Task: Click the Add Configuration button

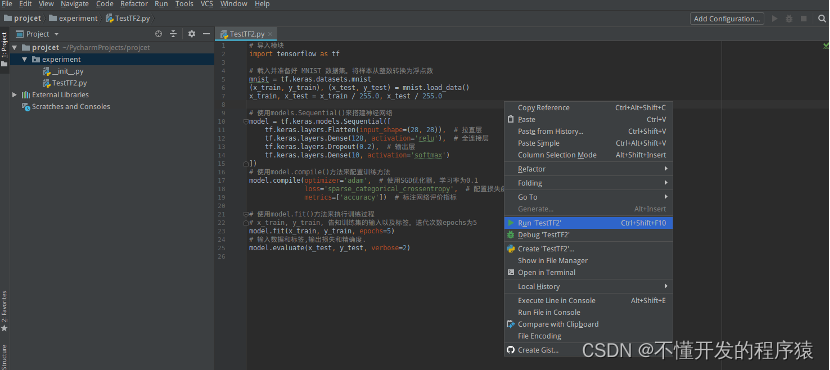Action: [x=727, y=19]
